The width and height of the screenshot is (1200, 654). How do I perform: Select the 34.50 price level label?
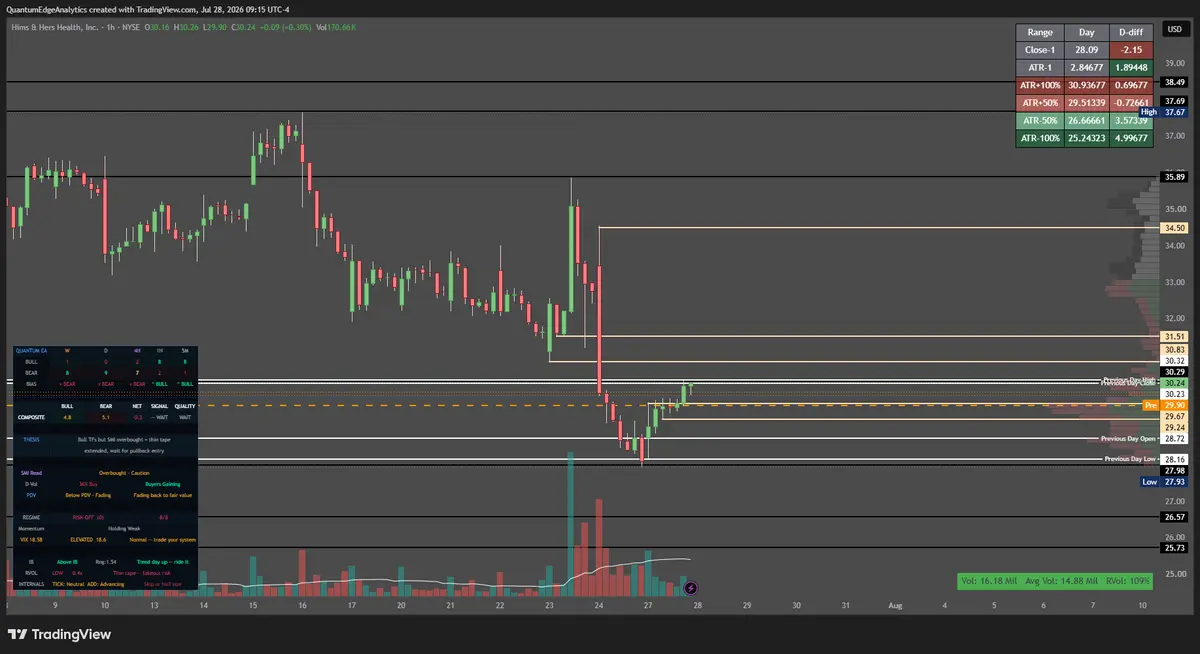click(1174, 228)
